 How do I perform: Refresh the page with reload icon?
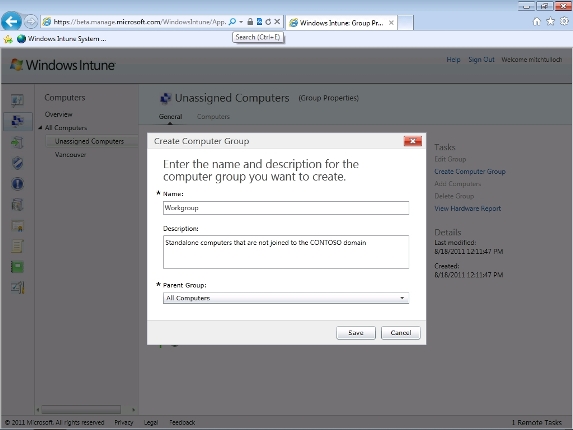pos(268,22)
